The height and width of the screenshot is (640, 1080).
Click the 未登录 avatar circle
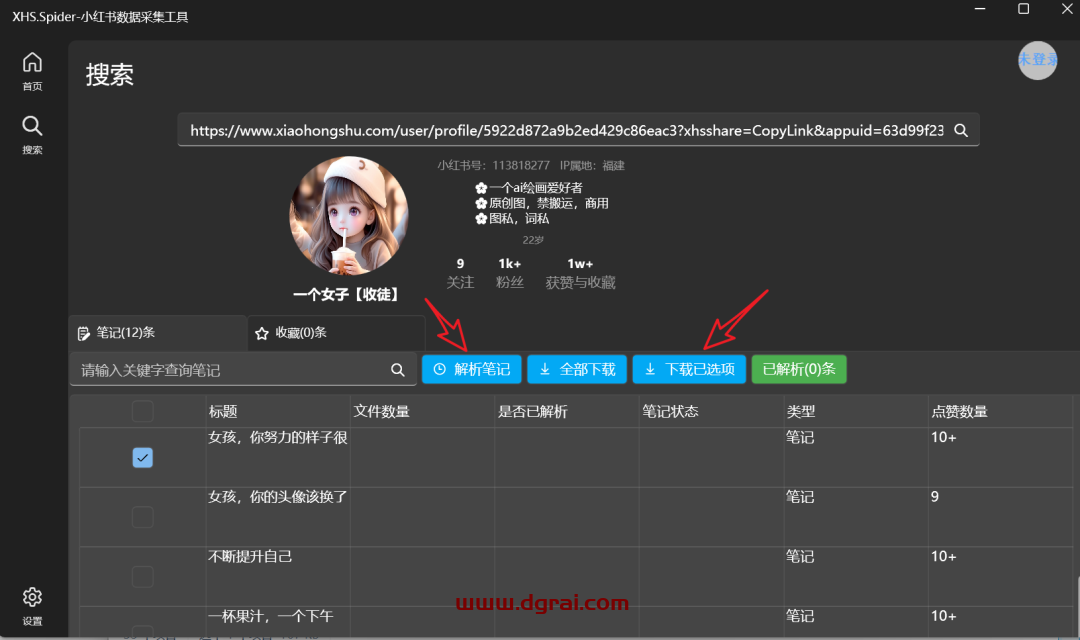tap(1037, 60)
